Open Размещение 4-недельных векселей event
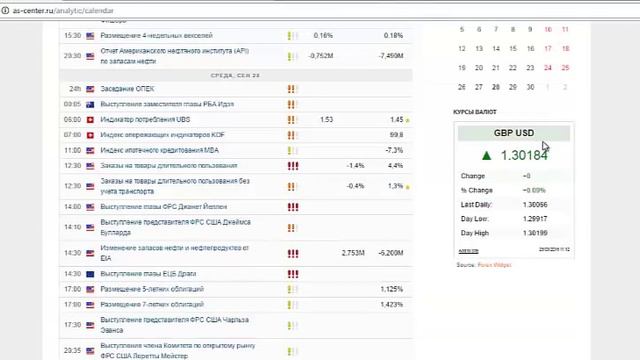 (x=156, y=36)
